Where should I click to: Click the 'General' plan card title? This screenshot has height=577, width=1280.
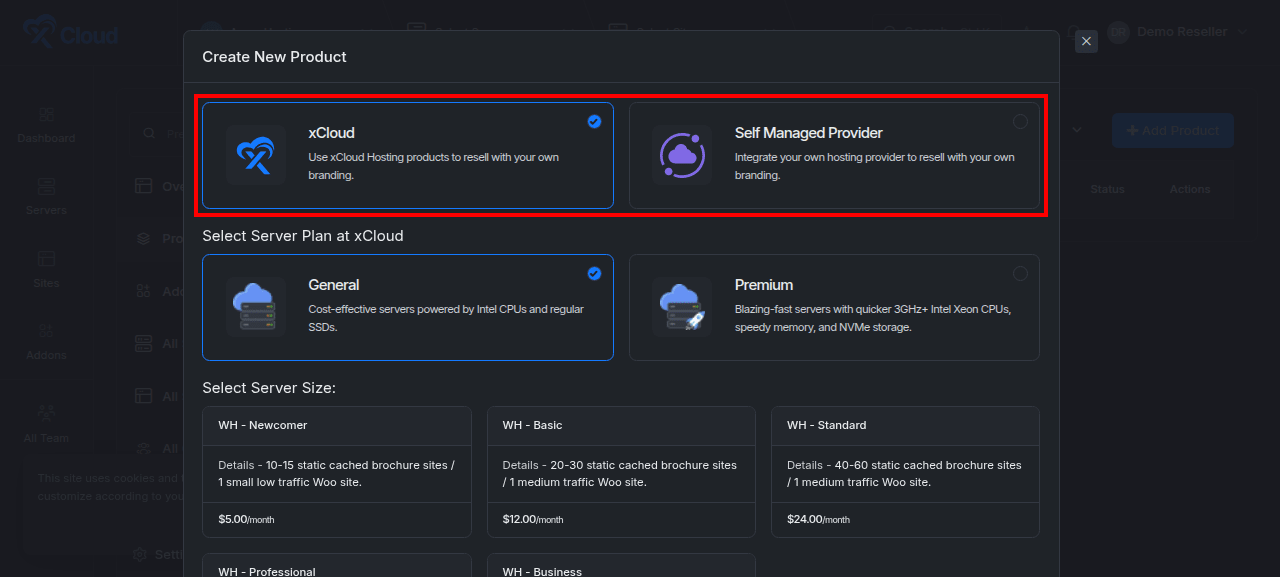[334, 285]
